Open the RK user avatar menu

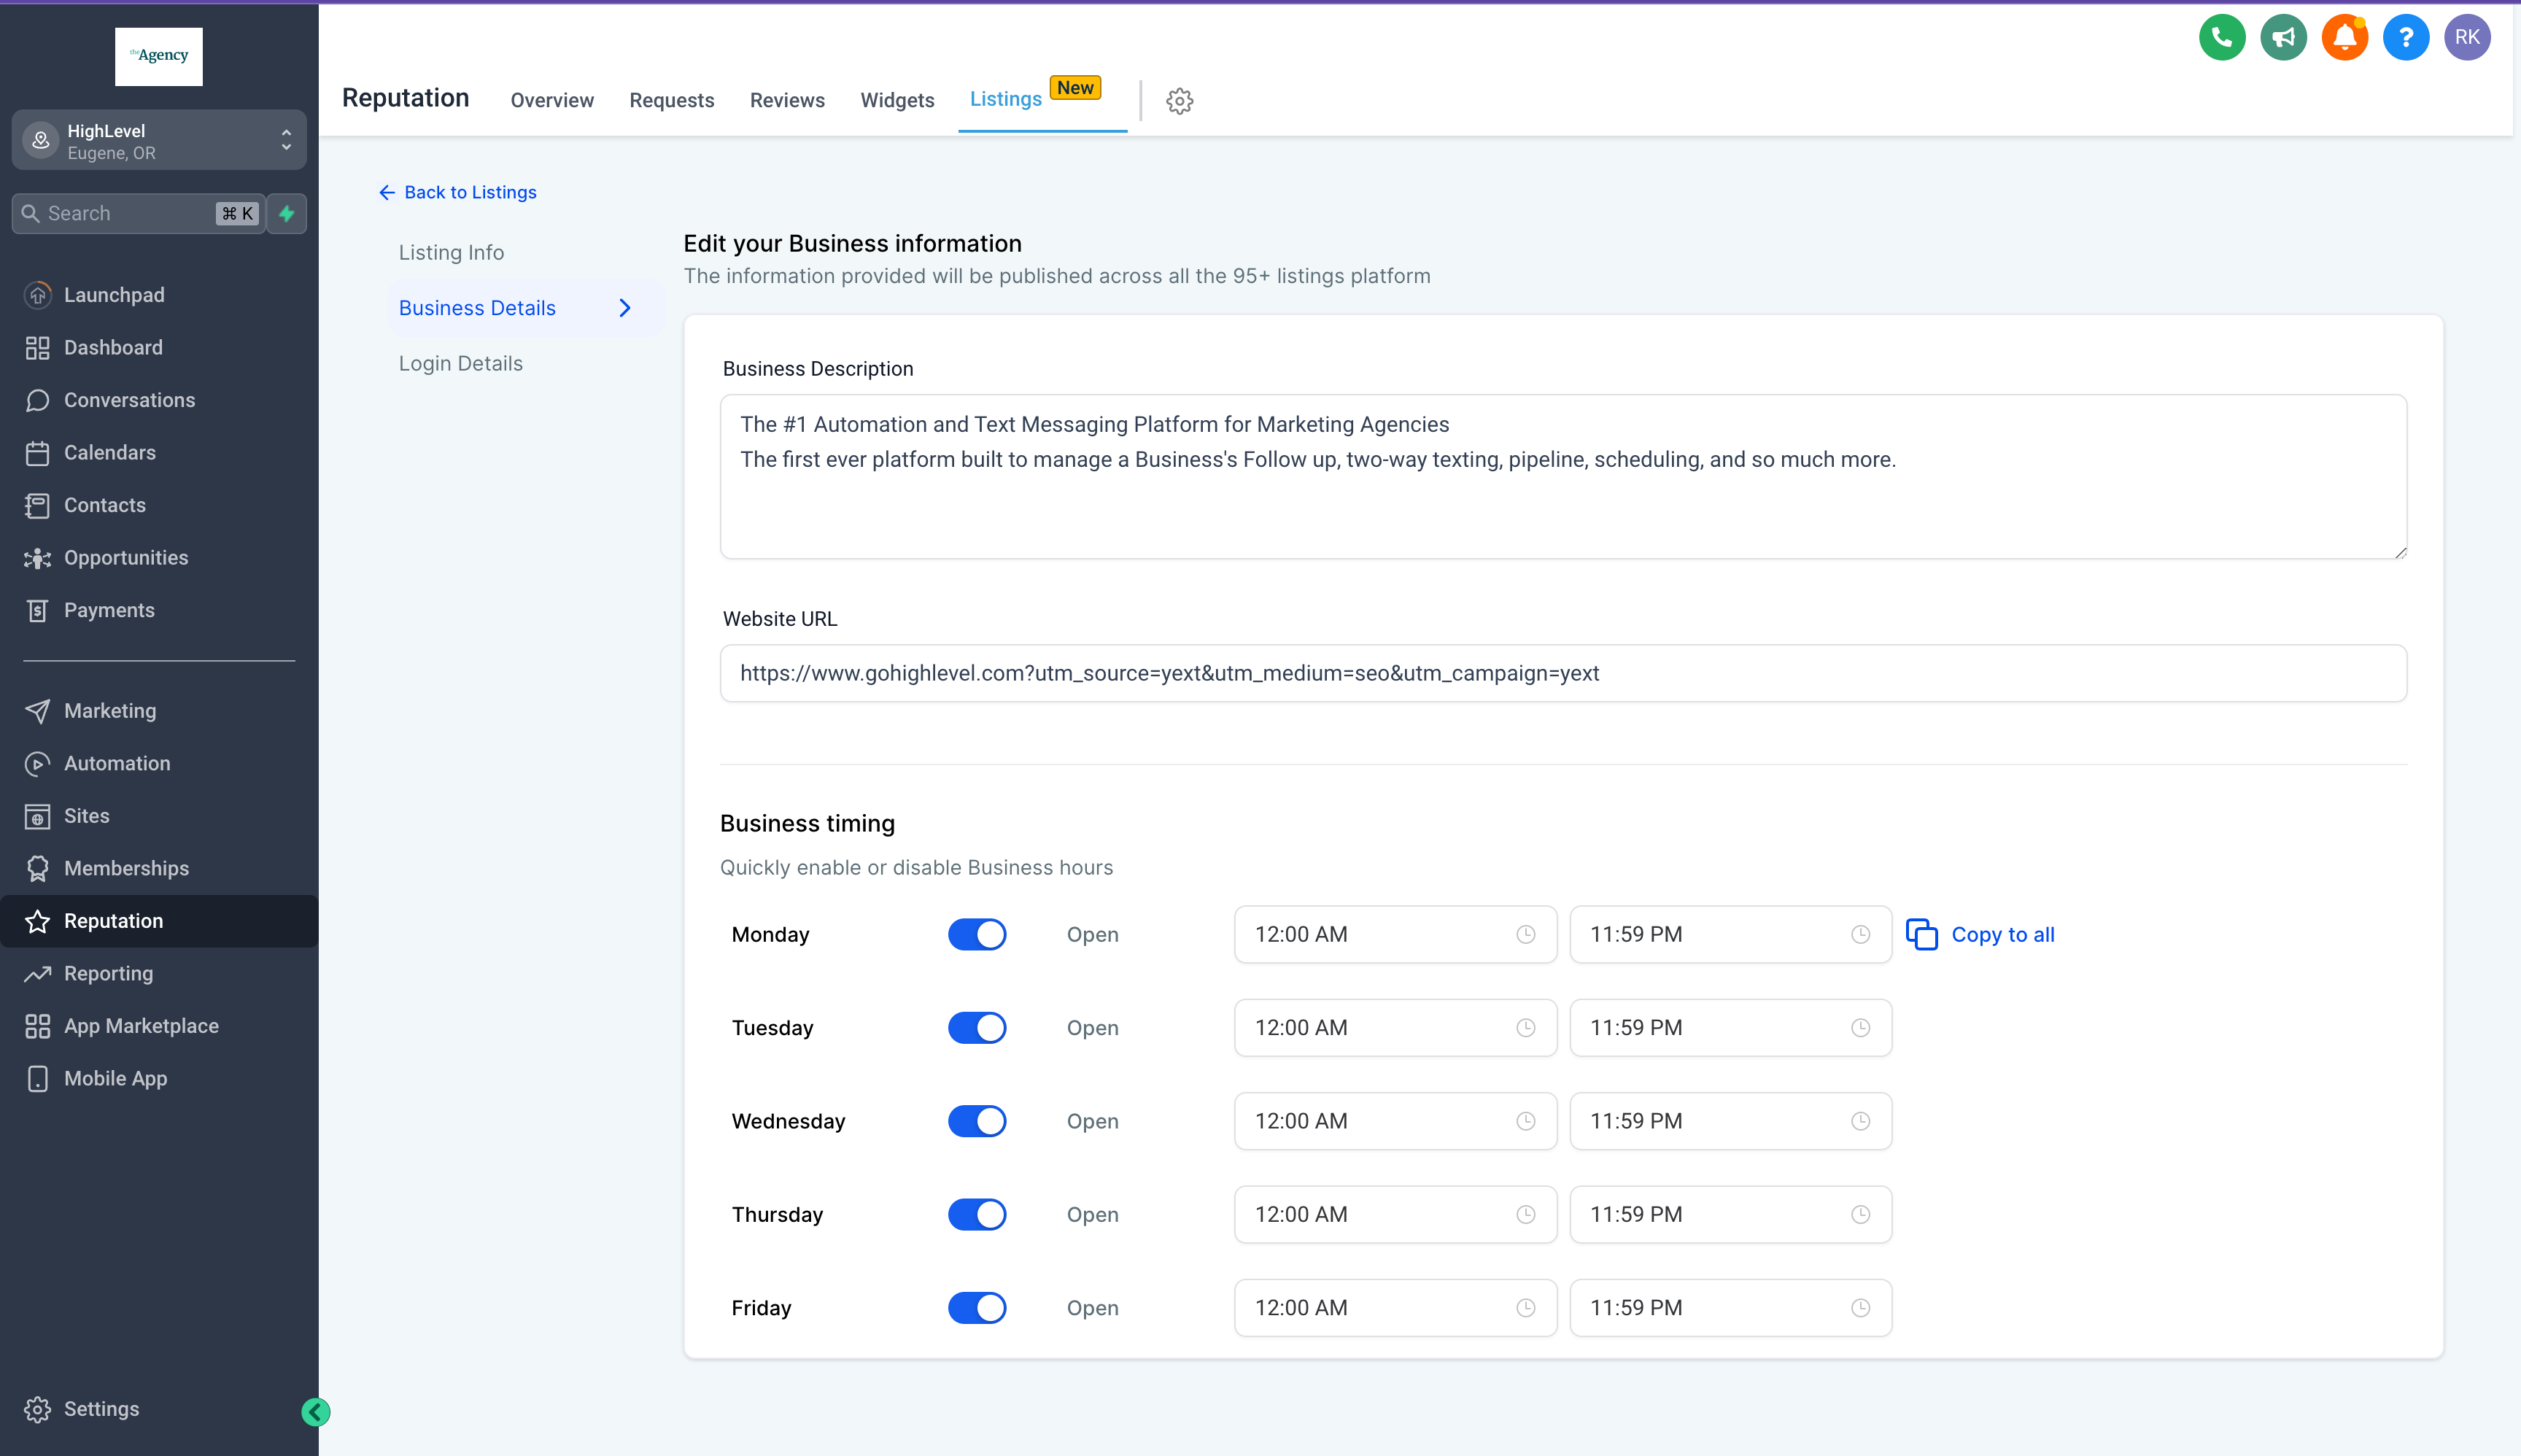[x=2467, y=38]
